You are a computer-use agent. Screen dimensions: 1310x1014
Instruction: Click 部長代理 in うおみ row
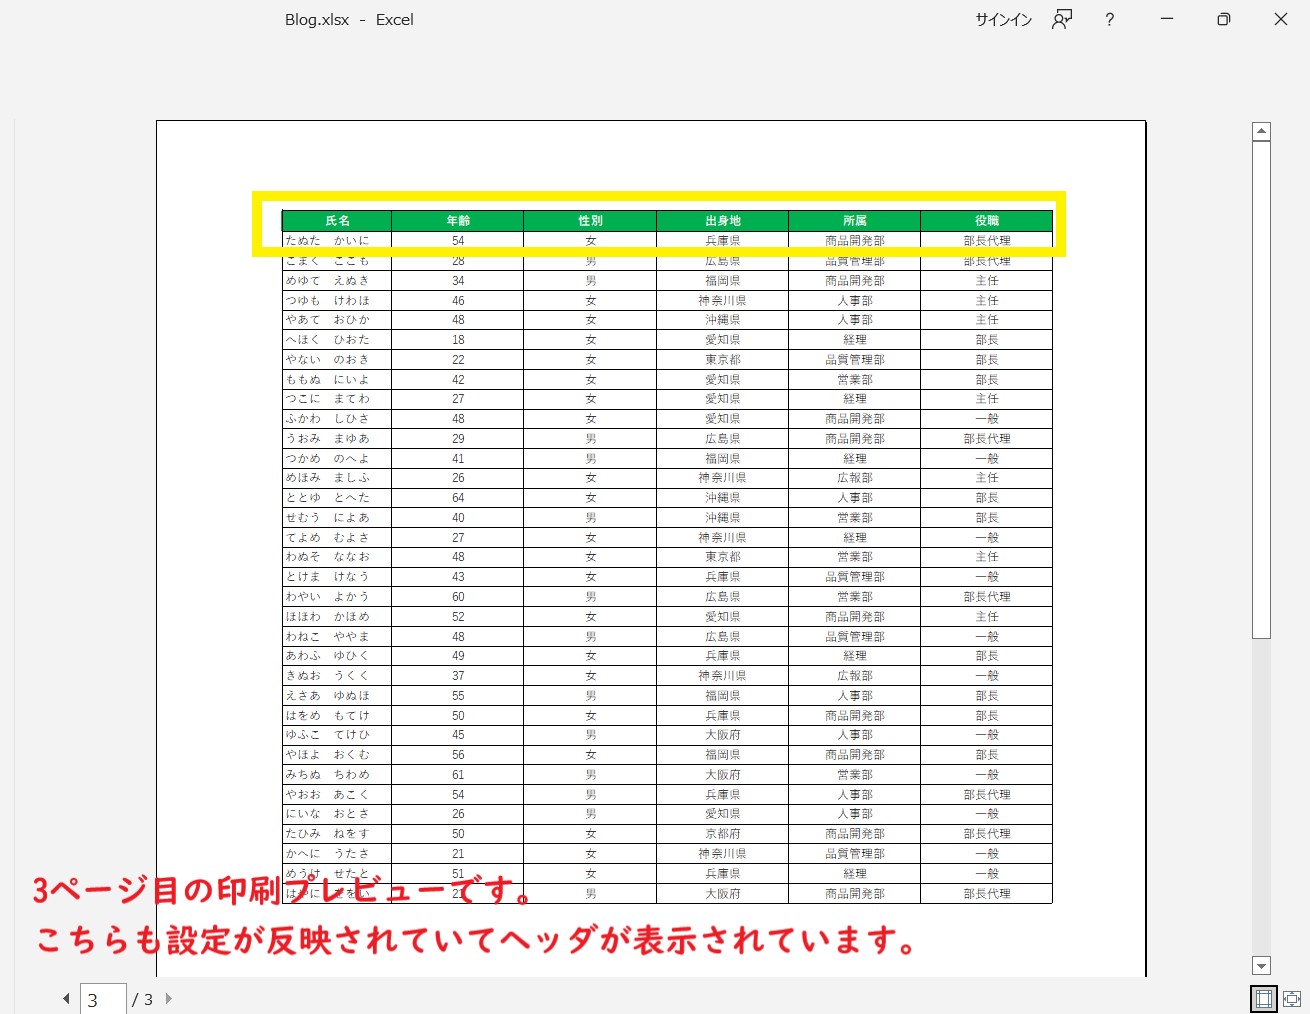tap(986, 439)
